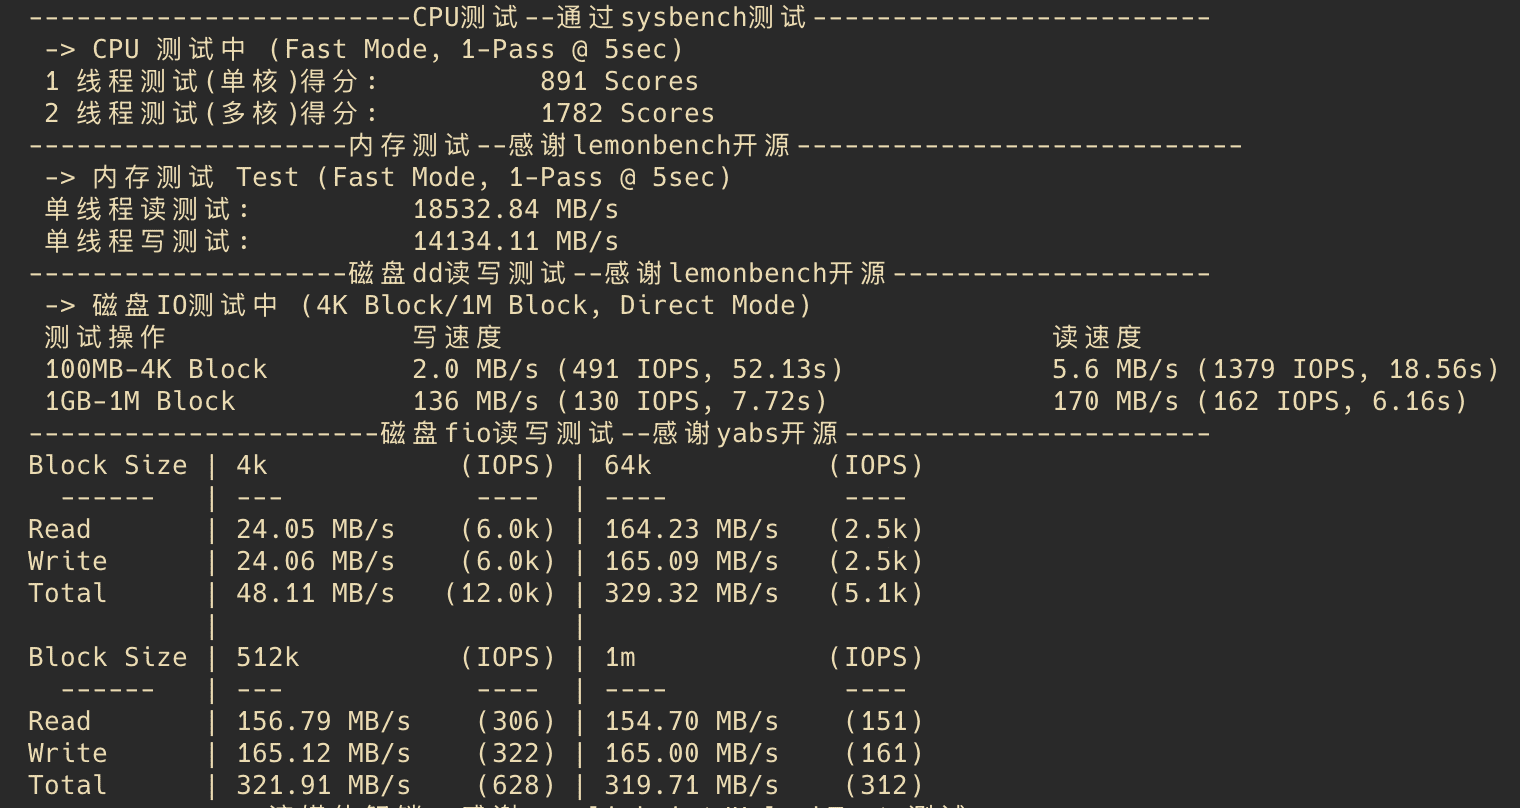
Task: Click the 1GB-1M Block row label
Action: [x=140, y=401]
